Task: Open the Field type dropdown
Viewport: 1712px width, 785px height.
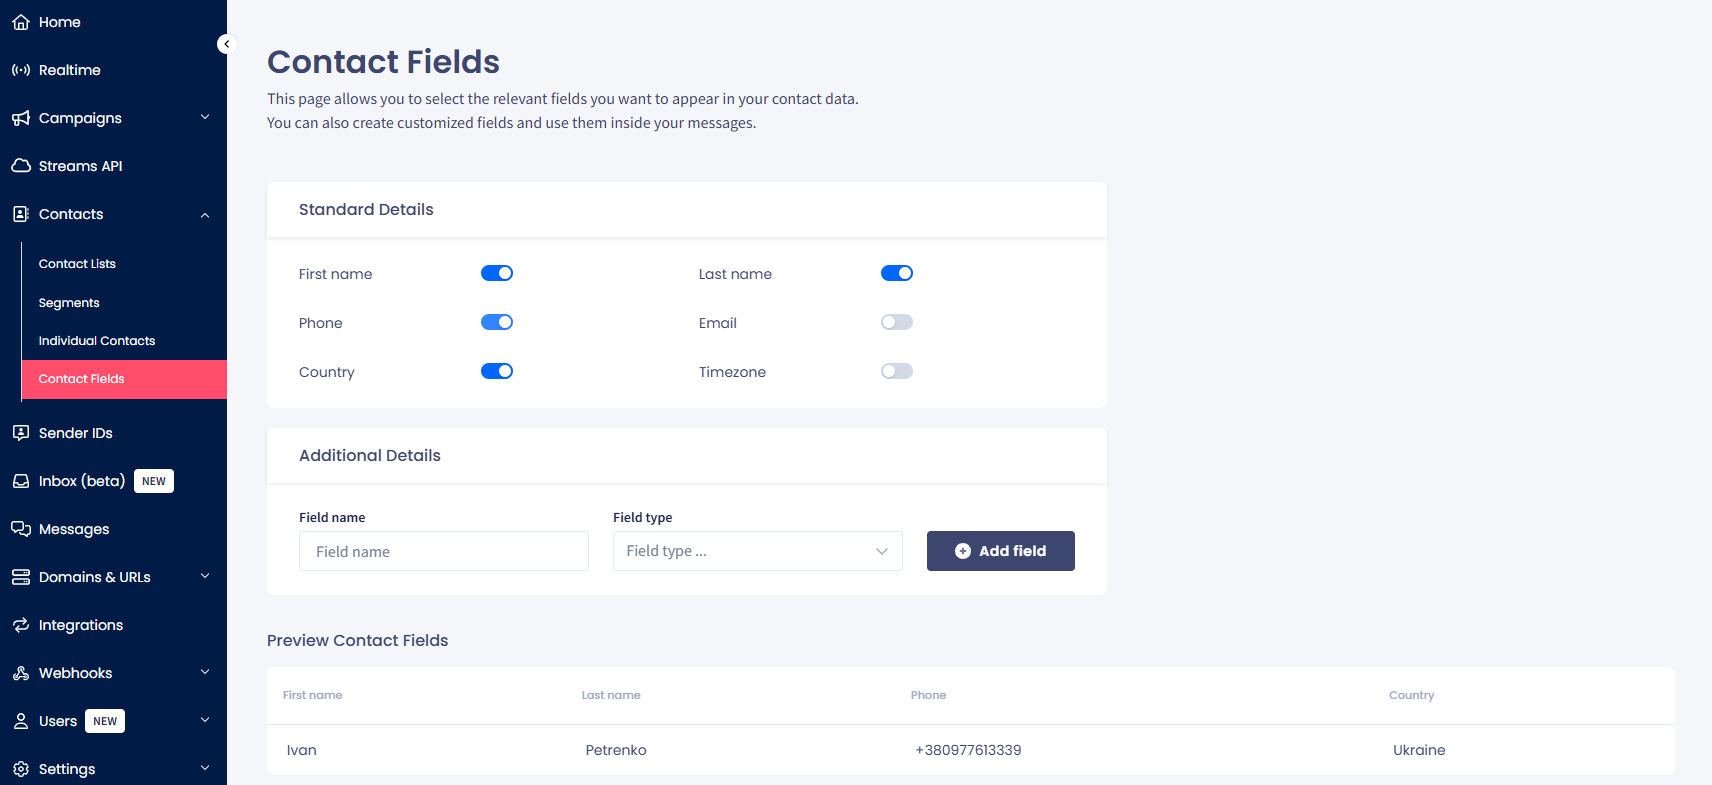Action: pyautogui.click(x=757, y=551)
